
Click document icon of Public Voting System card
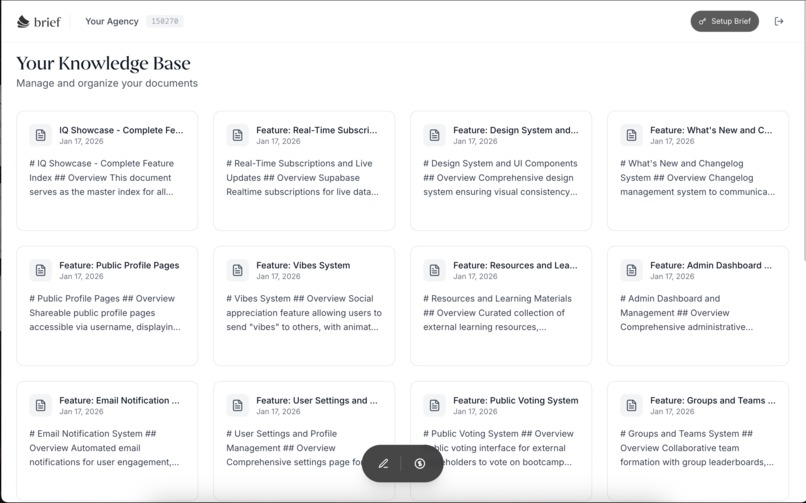(434, 405)
